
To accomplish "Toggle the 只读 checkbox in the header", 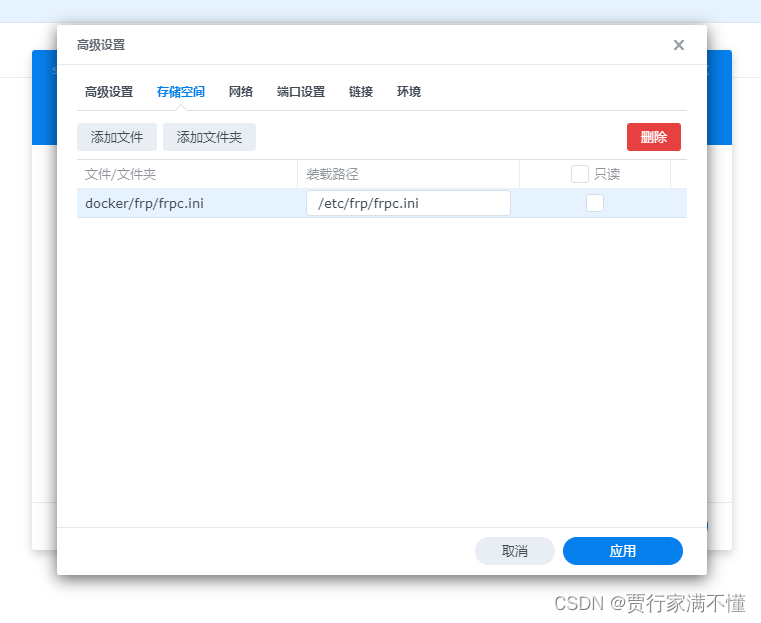I will [580, 174].
